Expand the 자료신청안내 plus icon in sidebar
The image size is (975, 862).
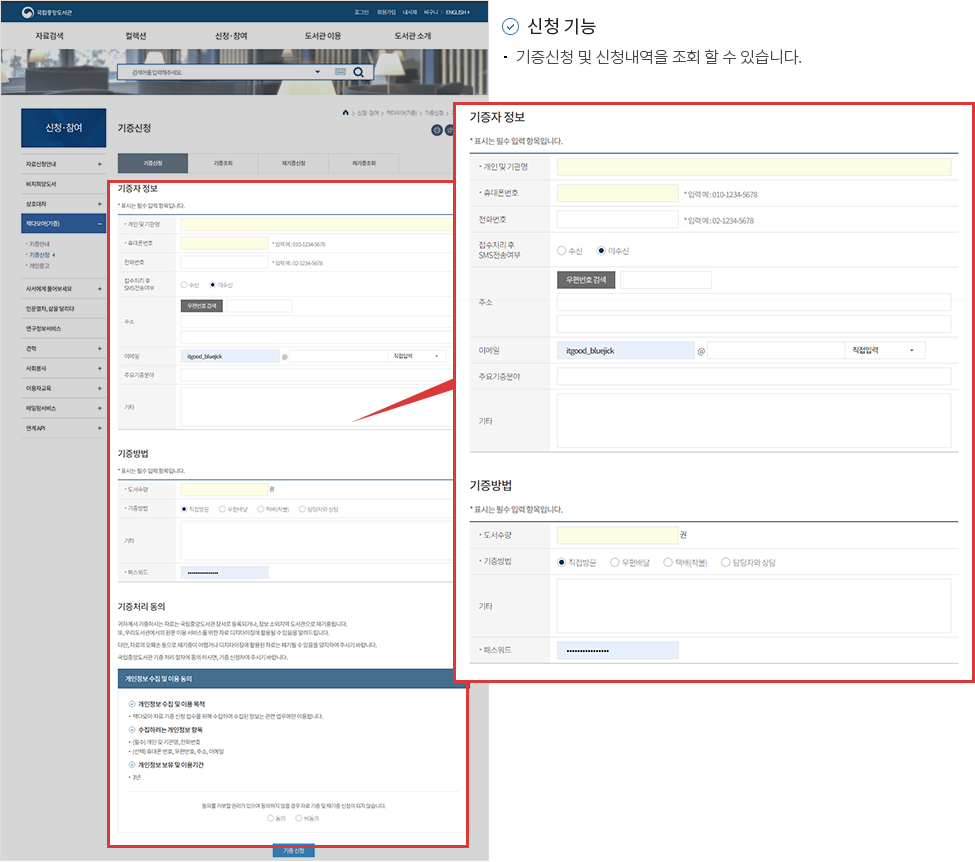pos(99,163)
